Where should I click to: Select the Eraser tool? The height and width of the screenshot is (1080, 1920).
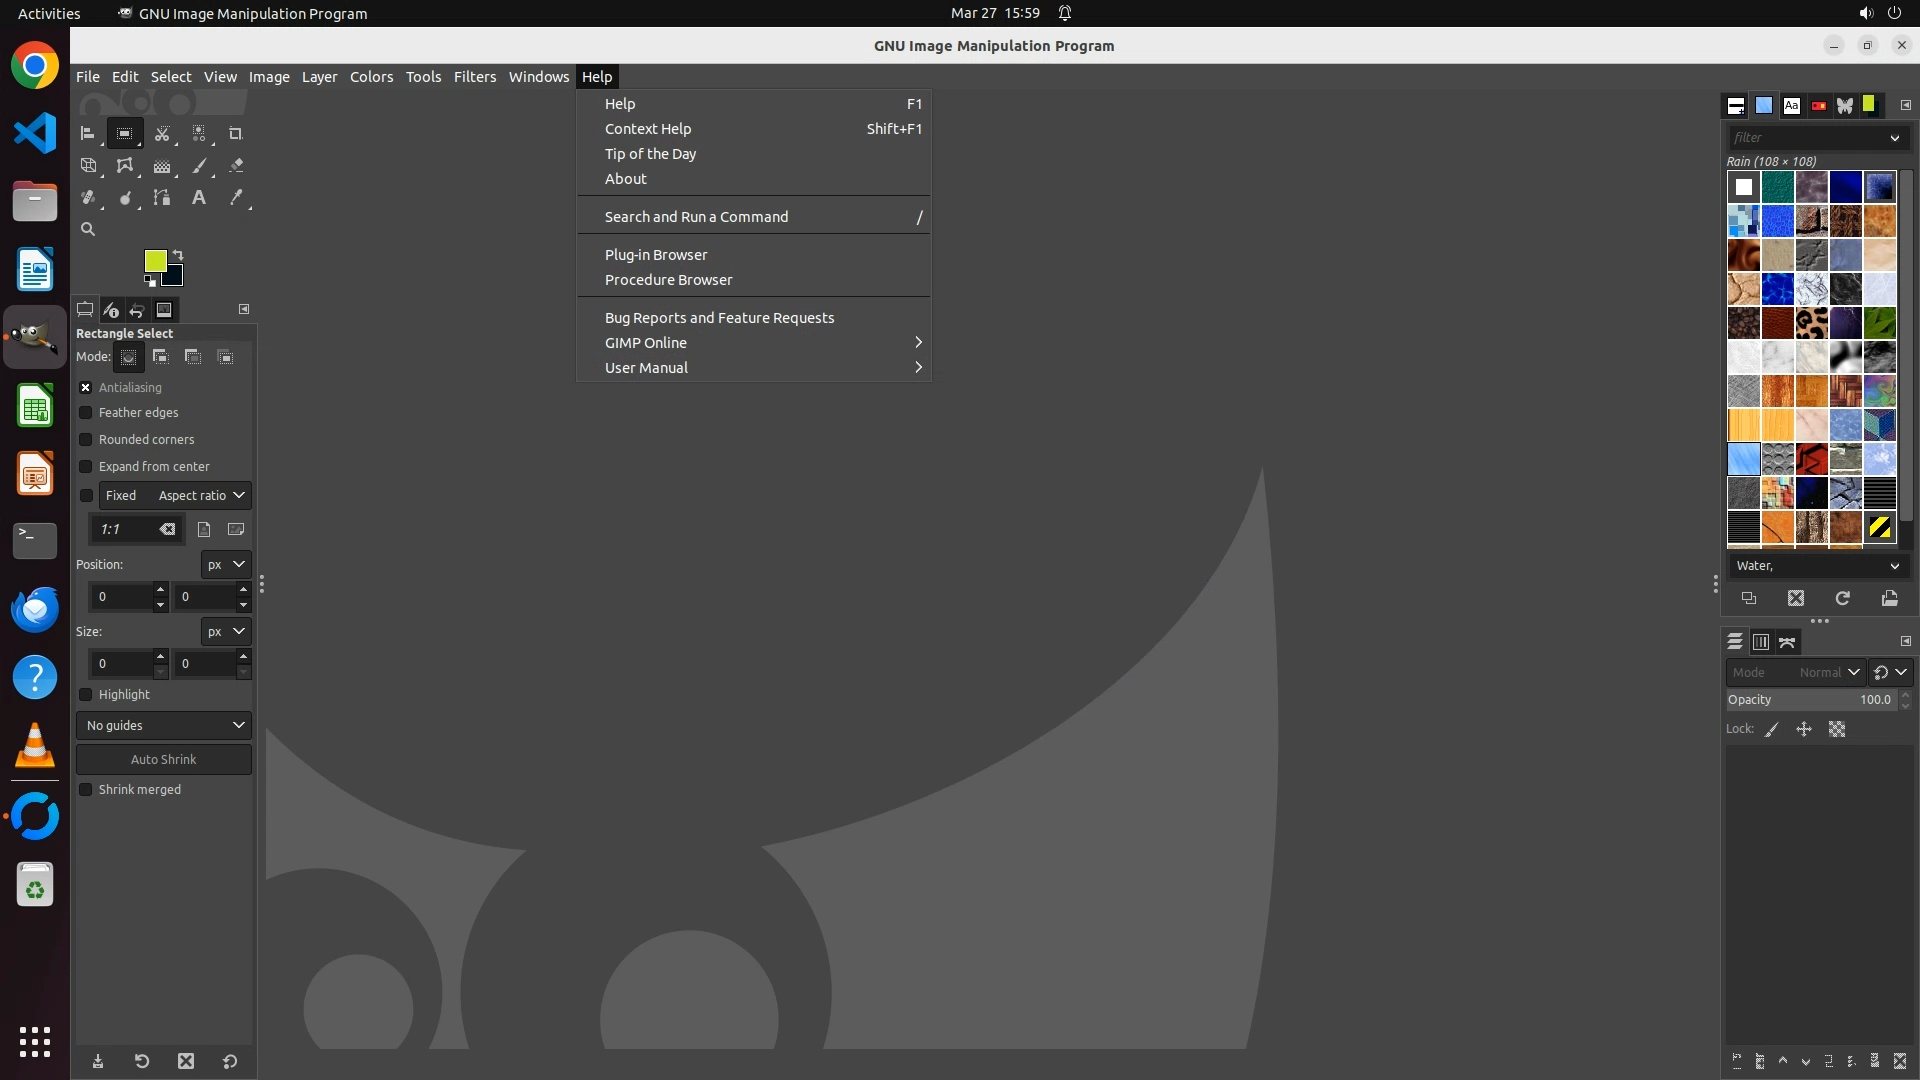click(x=236, y=166)
